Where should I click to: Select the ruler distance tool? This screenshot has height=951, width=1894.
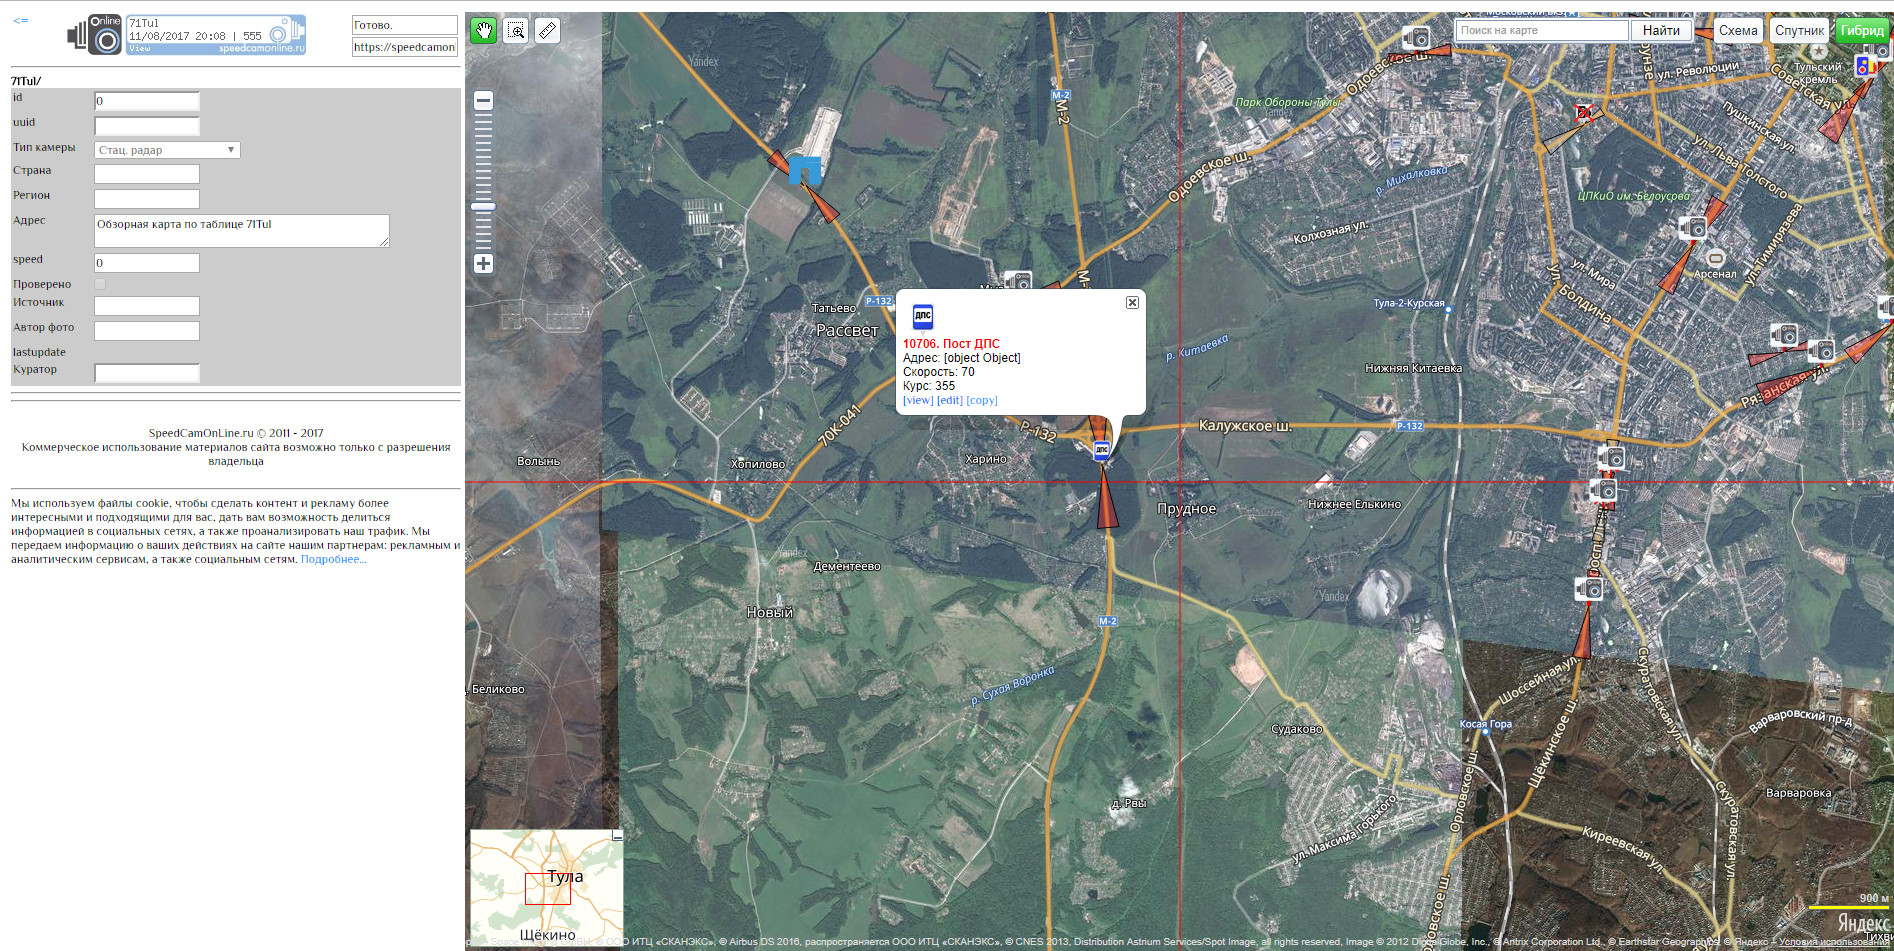pyautogui.click(x=547, y=30)
